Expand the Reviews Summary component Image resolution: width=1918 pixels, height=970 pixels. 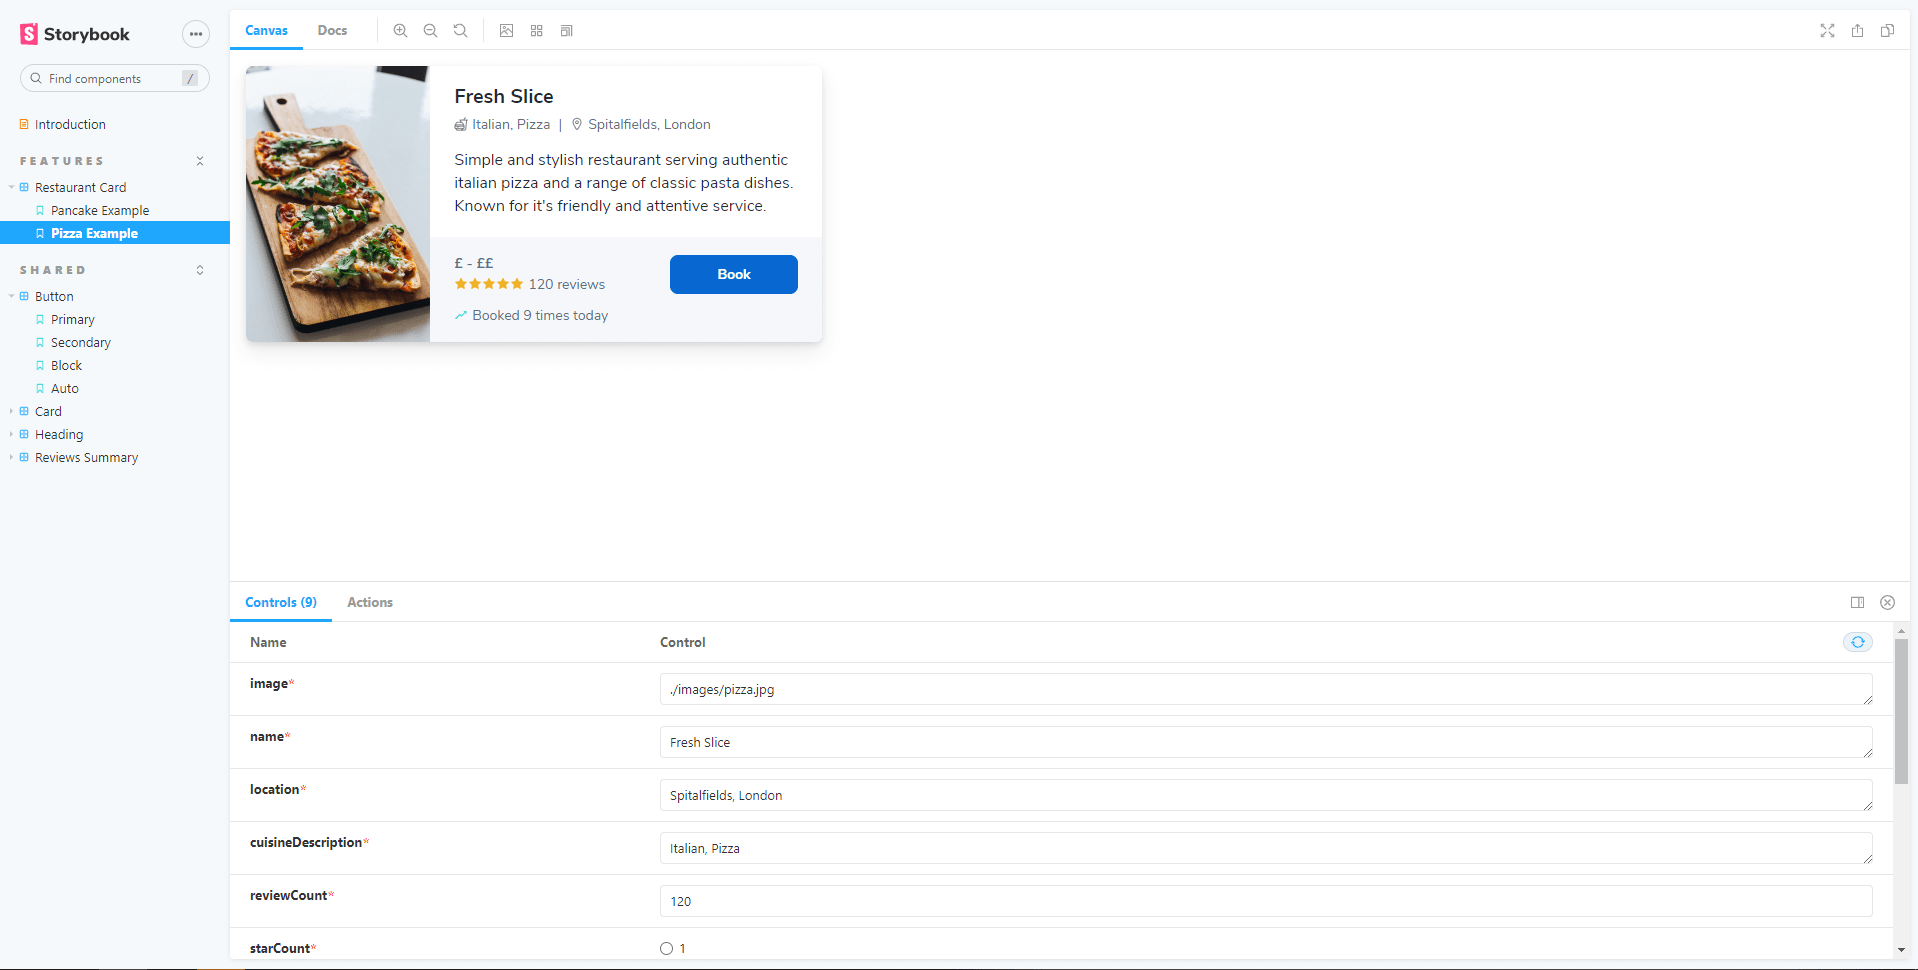tap(86, 457)
